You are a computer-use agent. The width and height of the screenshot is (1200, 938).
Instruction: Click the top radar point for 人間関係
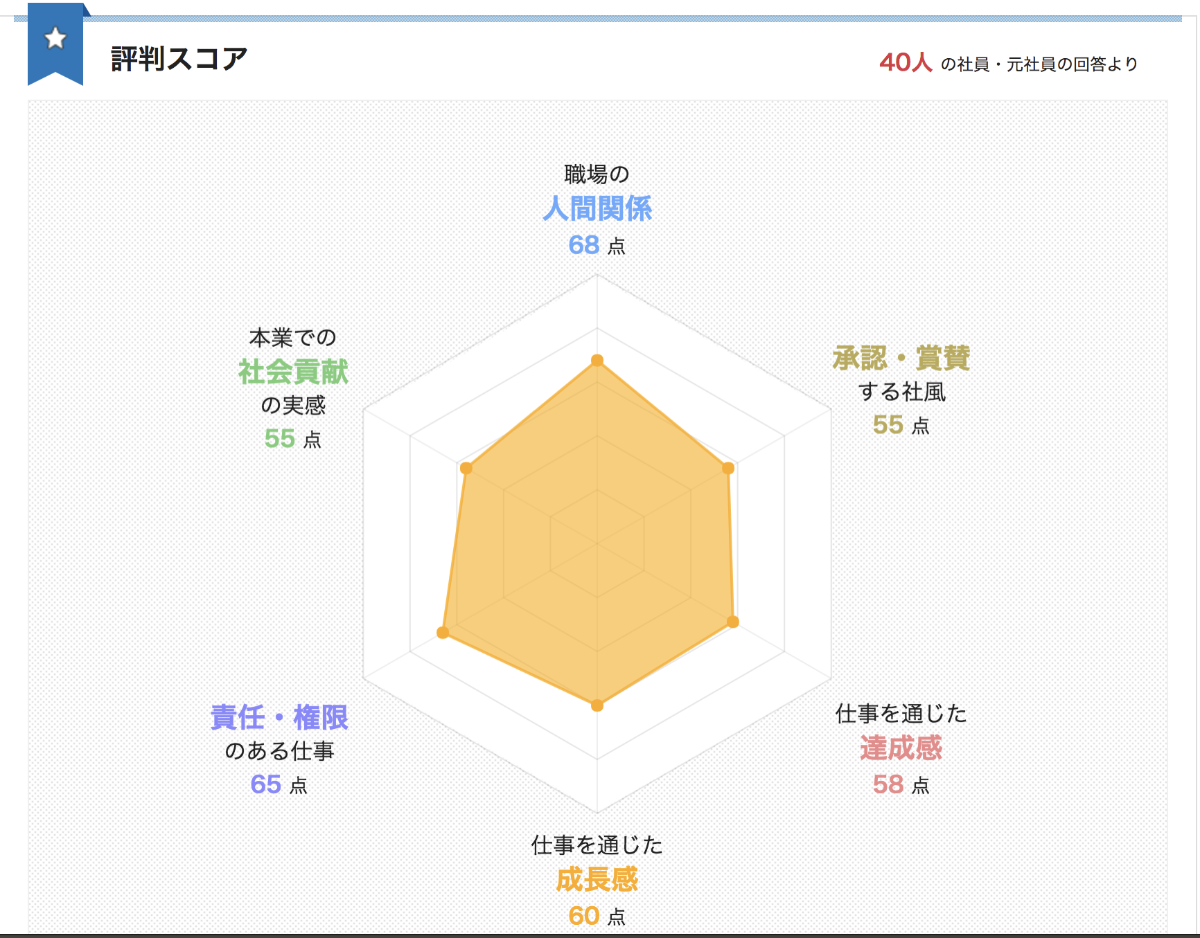pos(597,360)
